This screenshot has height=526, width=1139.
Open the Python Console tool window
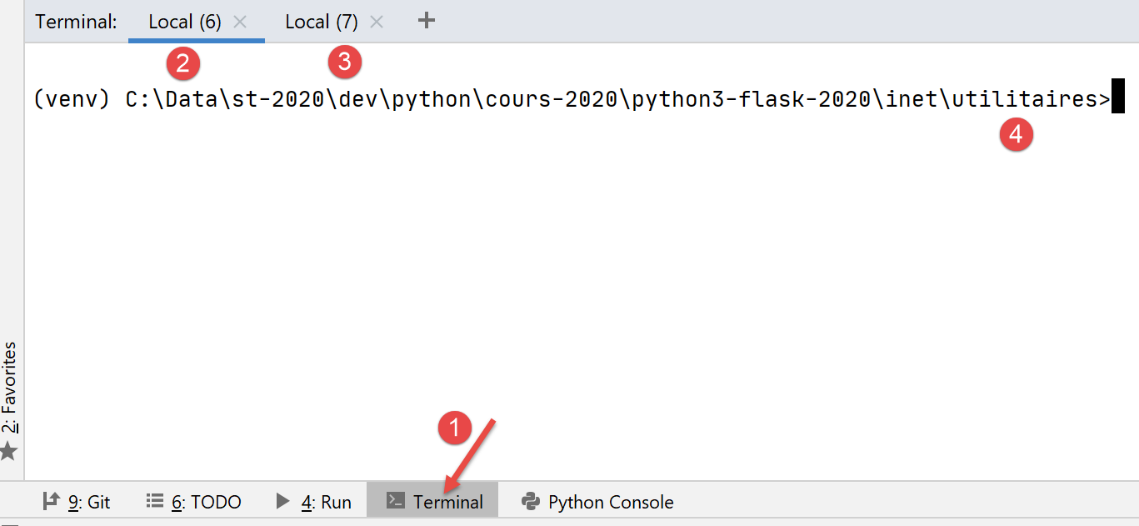coord(610,502)
